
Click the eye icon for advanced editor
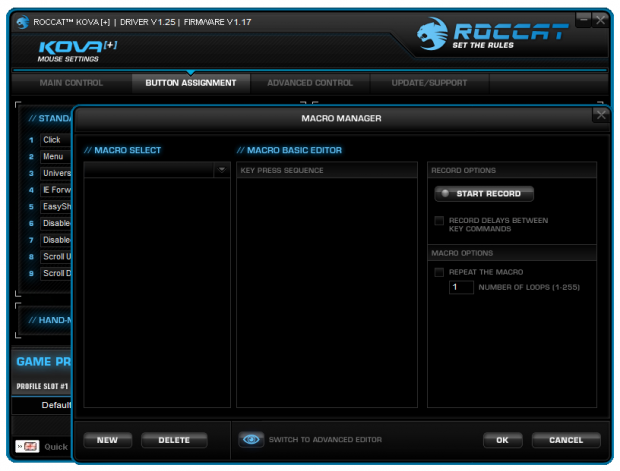coord(251,440)
